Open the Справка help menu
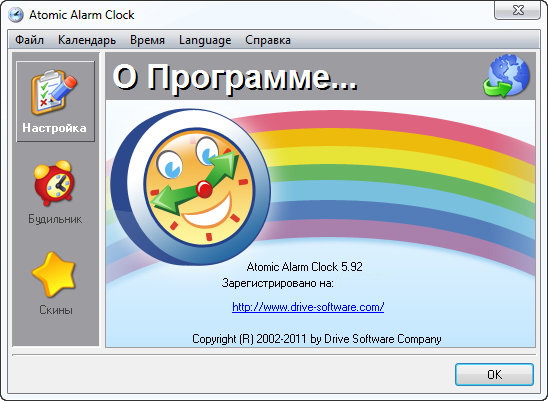 (268, 40)
